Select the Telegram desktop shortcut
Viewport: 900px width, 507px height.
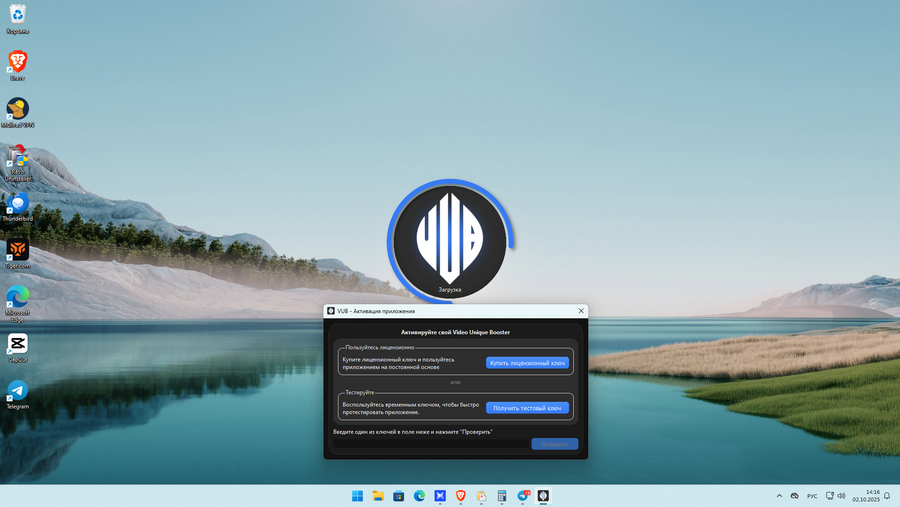click(x=17, y=390)
